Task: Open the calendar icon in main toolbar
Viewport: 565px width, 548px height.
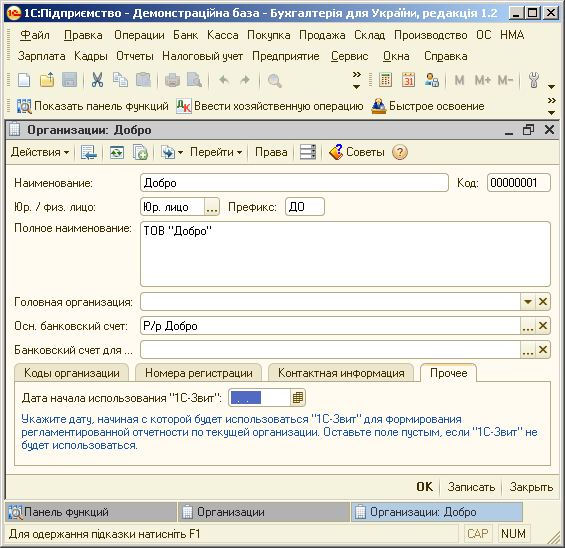Action: 408,80
